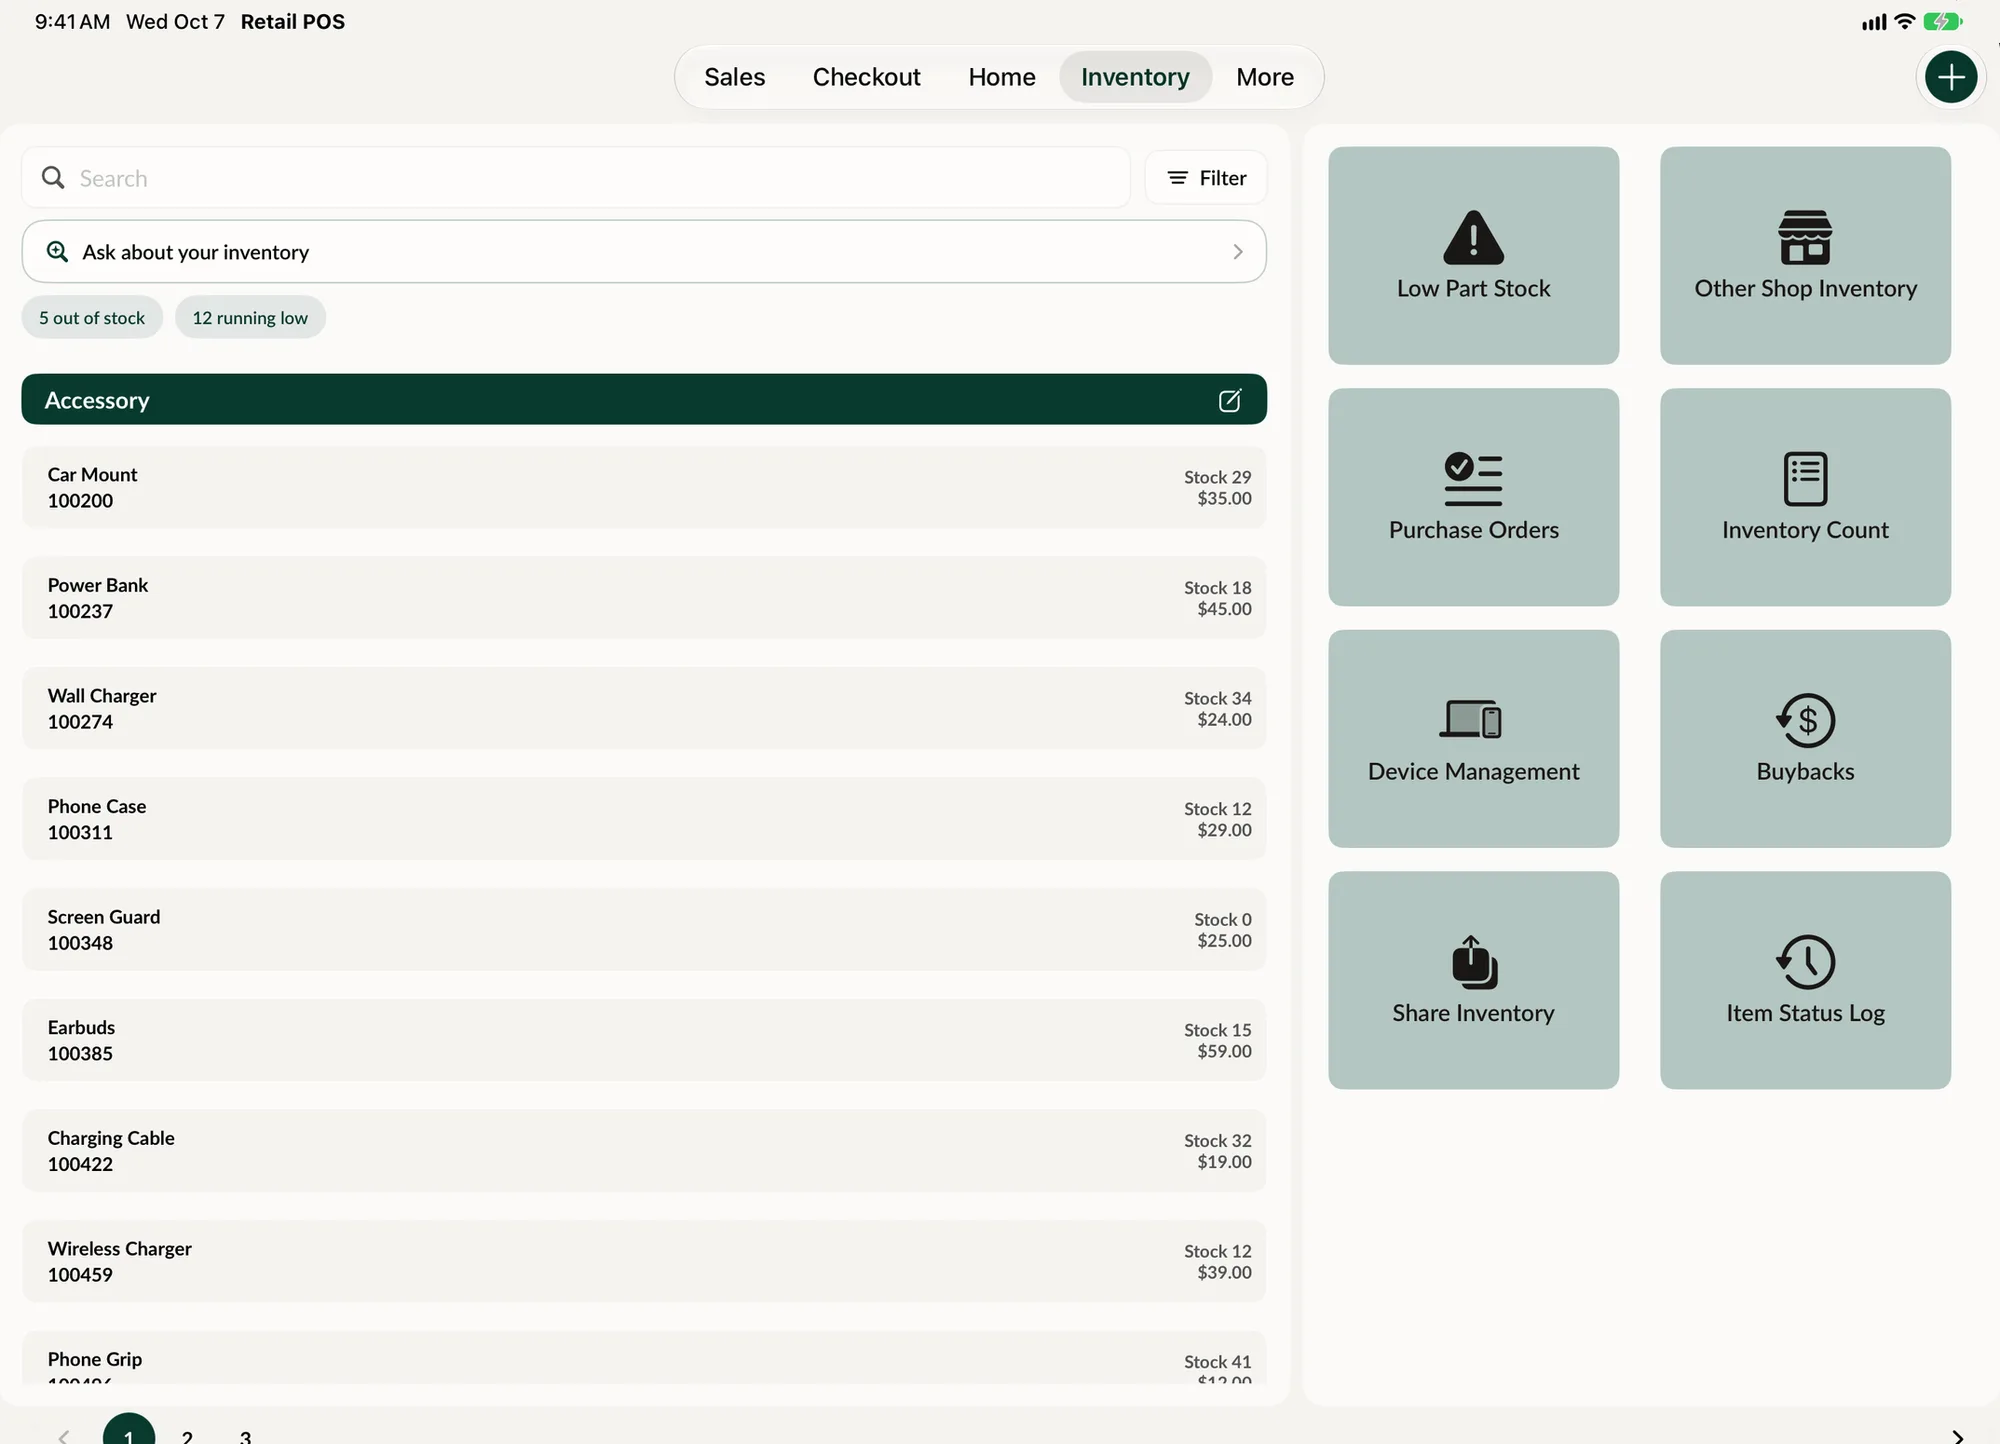Go to next page with right arrow

point(1958,1436)
